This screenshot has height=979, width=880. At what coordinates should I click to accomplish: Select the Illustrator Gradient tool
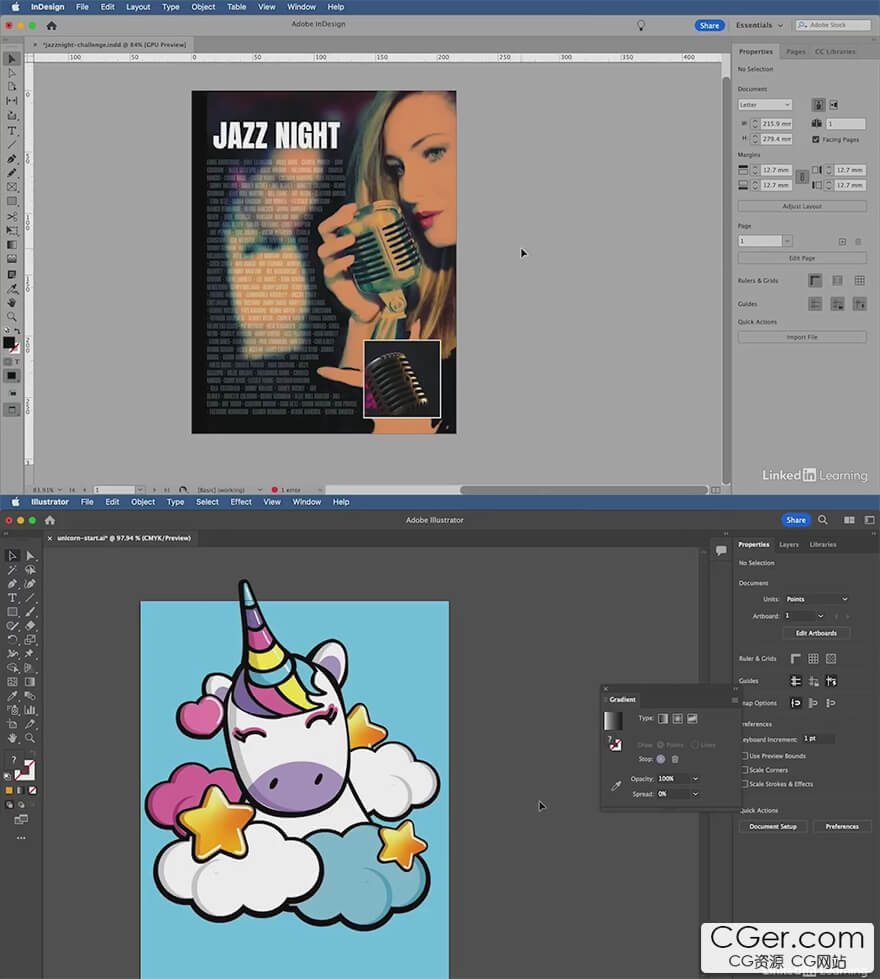point(30,682)
